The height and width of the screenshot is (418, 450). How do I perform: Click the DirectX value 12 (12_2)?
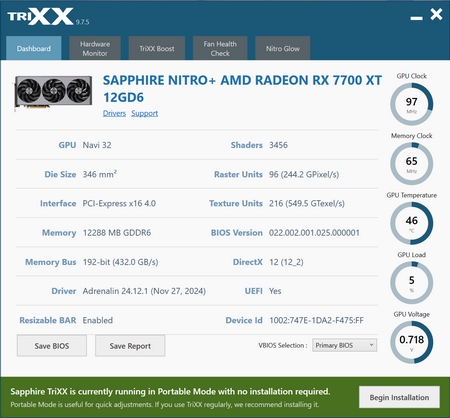[x=286, y=262]
